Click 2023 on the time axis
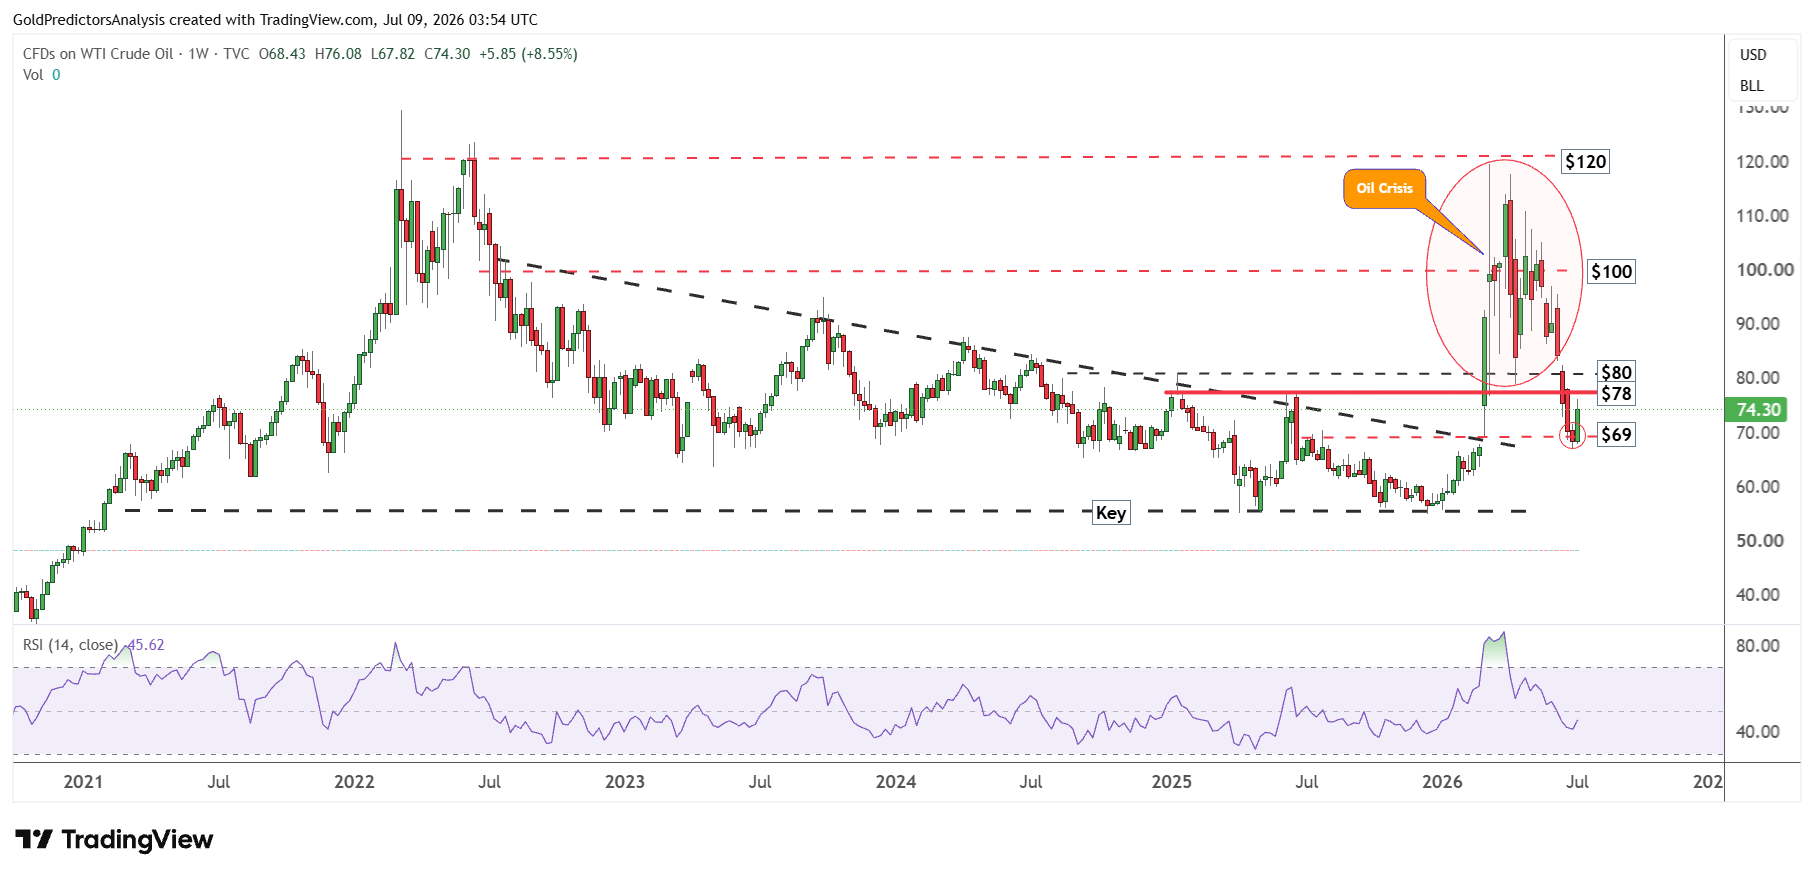The width and height of the screenshot is (1814, 877). 625,782
